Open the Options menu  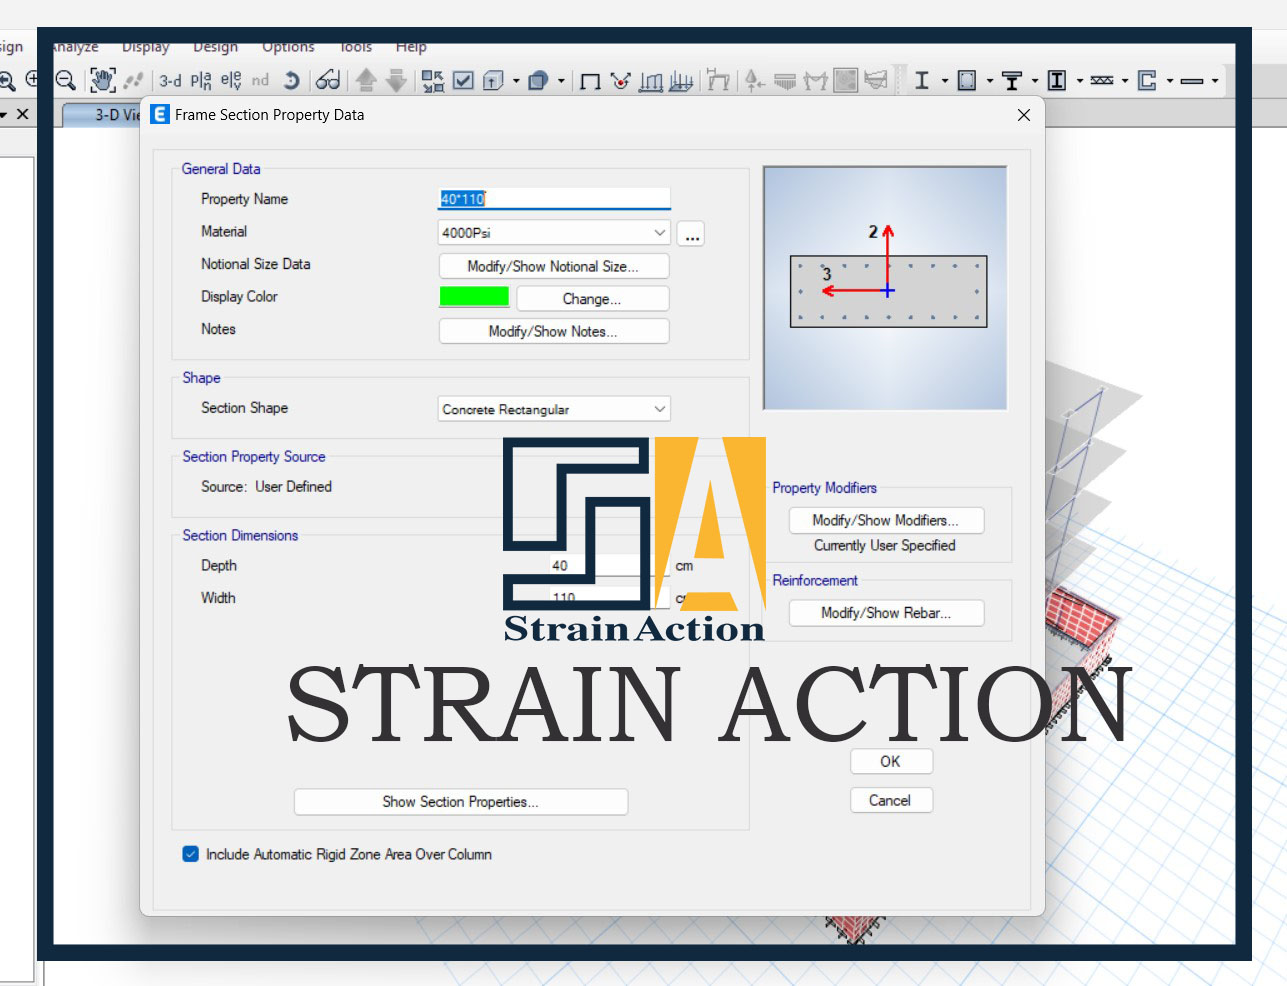point(288,47)
